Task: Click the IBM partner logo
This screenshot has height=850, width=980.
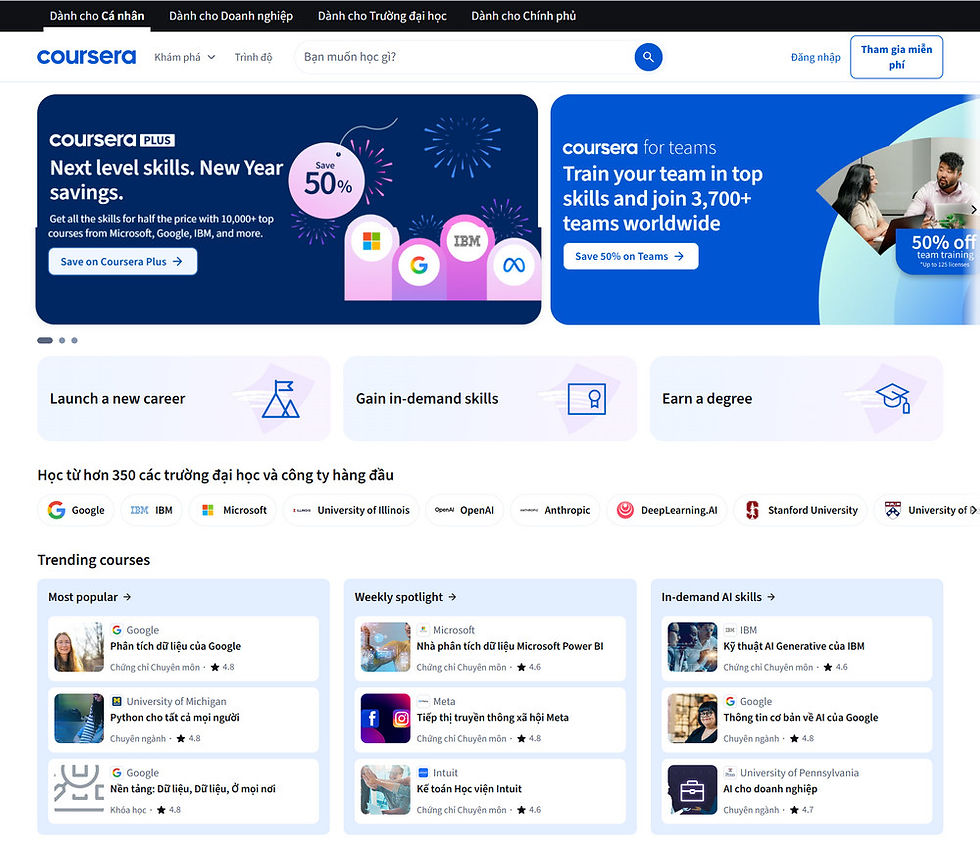Action: click(151, 510)
